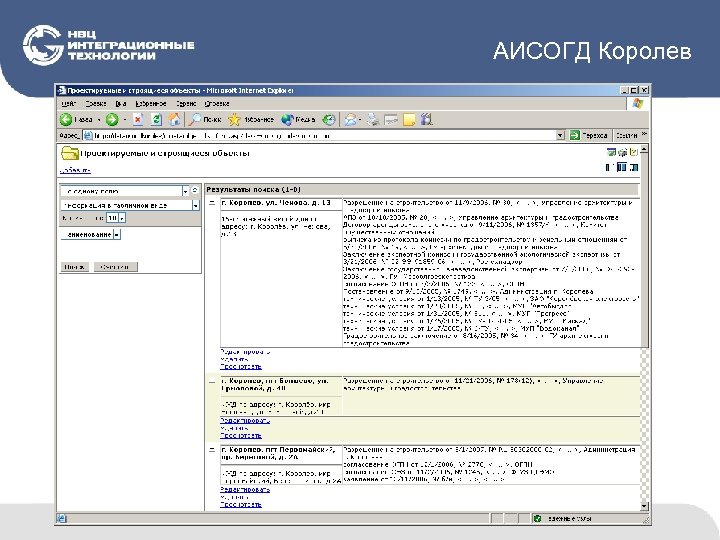Image resolution: width=720 pixels, height=540 pixels.
Task: Expand the Links toolbar chevron
Action: click(x=644, y=134)
